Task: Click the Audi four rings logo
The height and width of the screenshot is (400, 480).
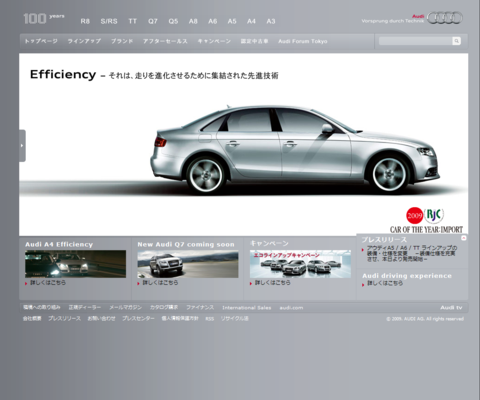Action: pyautogui.click(x=445, y=18)
